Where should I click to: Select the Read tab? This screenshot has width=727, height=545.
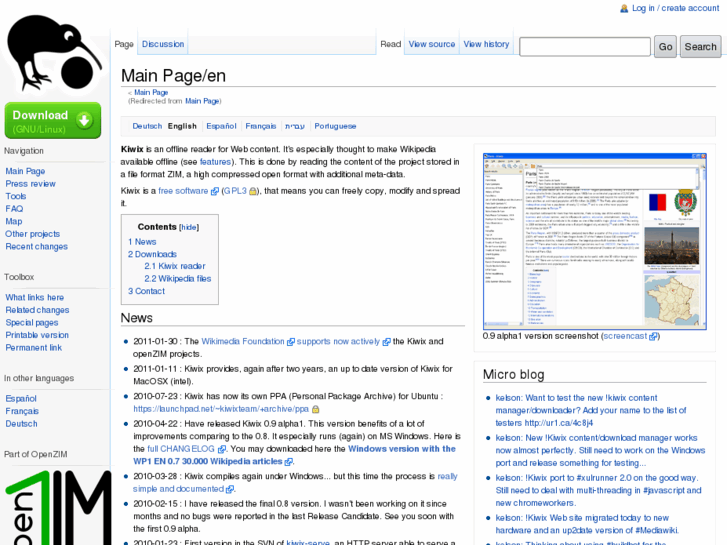390,44
